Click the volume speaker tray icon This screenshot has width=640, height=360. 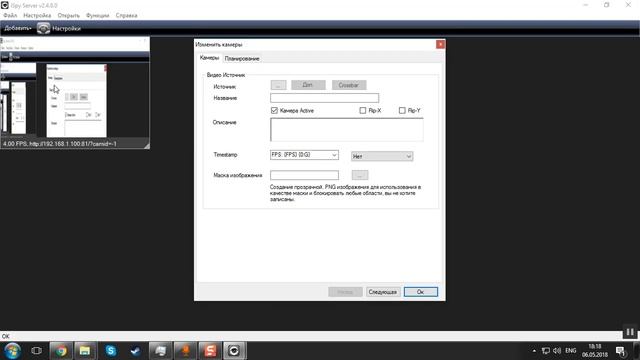[557, 351]
